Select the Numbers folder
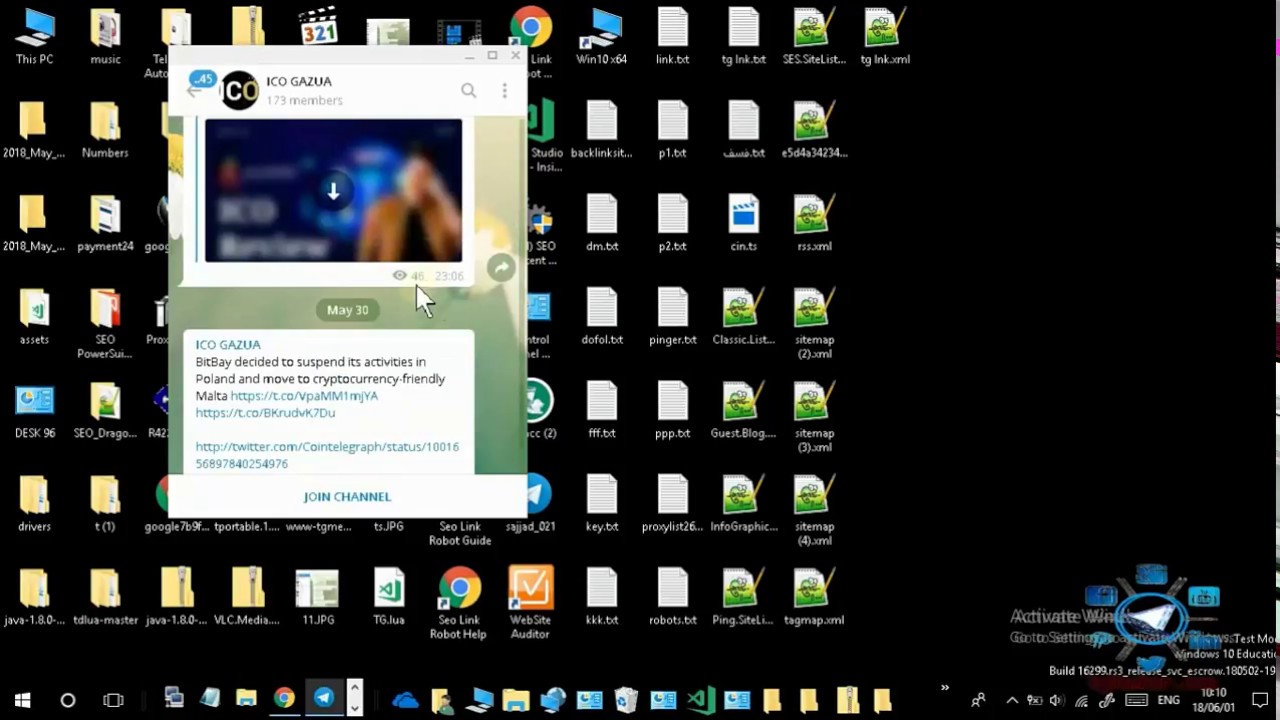This screenshot has height=720, width=1280. [x=105, y=131]
